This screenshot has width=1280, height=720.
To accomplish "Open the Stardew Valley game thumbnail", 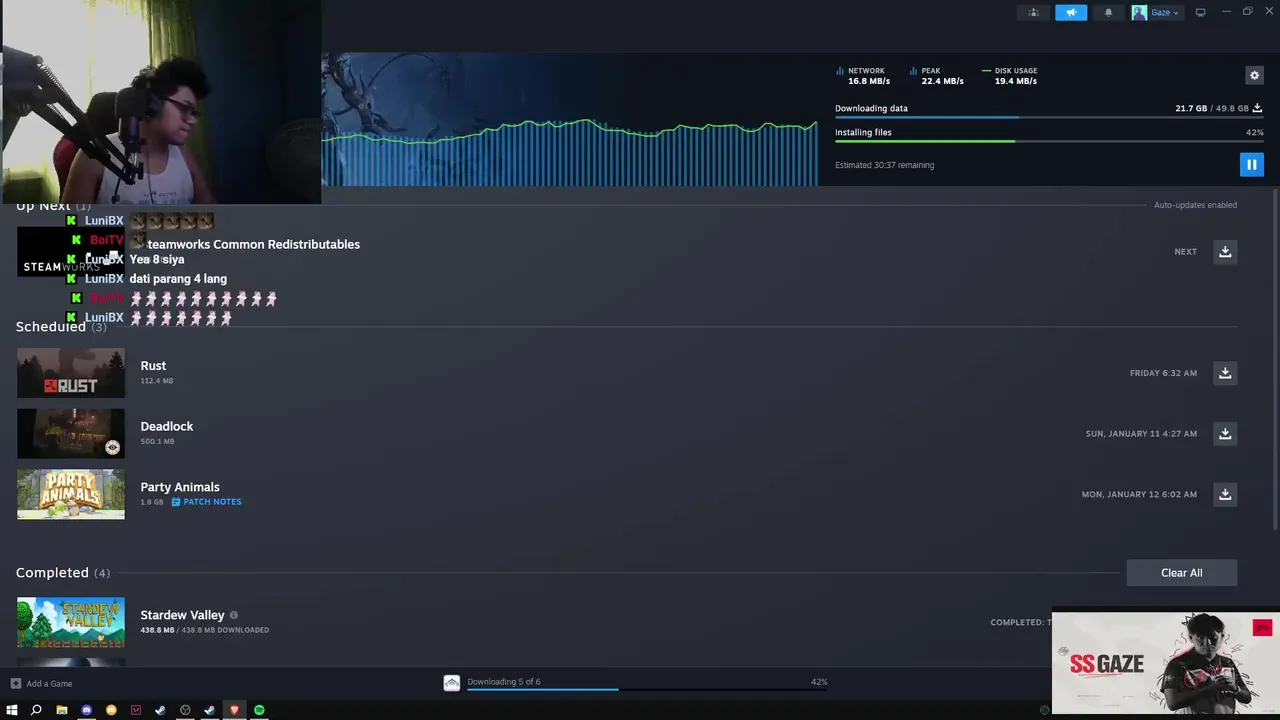I will pos(71,622).
